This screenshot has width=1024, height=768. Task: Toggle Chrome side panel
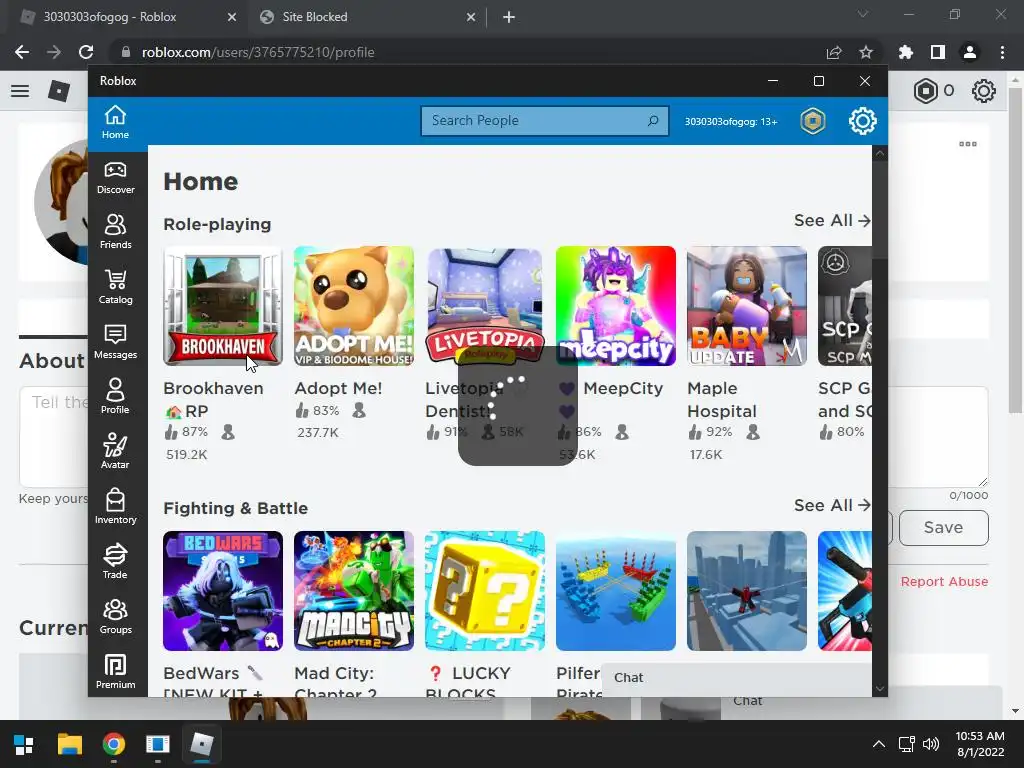pyautogui.click(x=938, y=52)
